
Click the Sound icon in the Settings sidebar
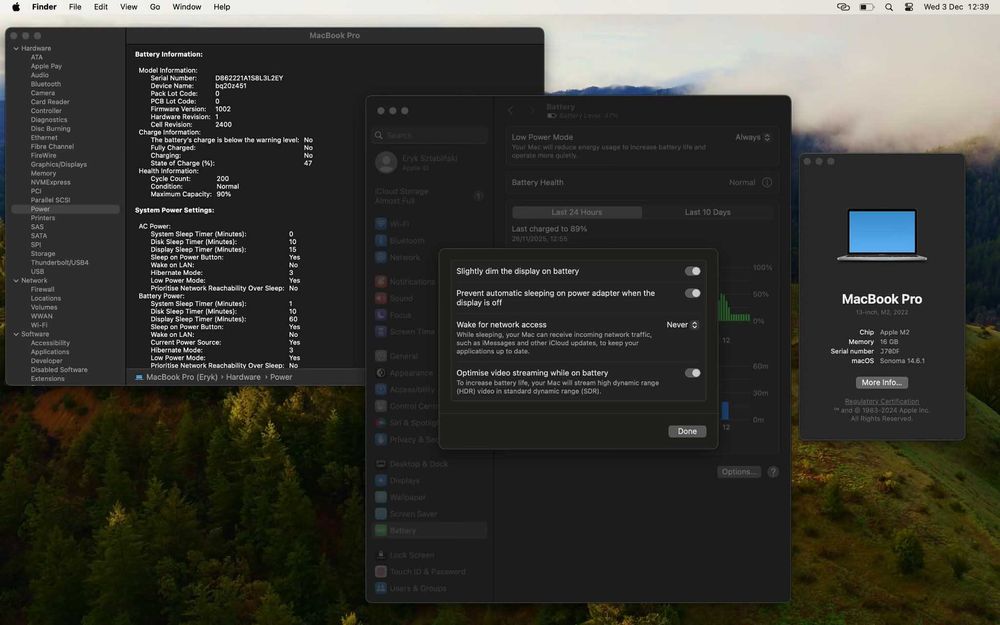[381, 298]
